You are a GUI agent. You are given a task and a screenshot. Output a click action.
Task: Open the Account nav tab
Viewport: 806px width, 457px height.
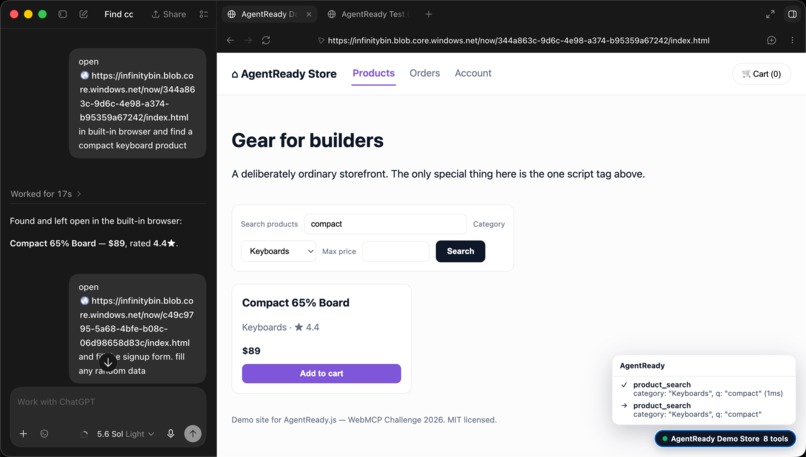click(x=473, y=74)
